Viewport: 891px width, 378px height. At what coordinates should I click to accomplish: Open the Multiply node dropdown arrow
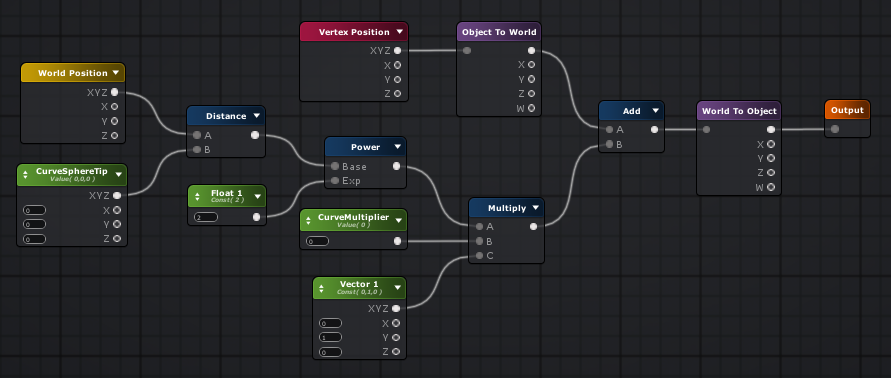point(535,208)
